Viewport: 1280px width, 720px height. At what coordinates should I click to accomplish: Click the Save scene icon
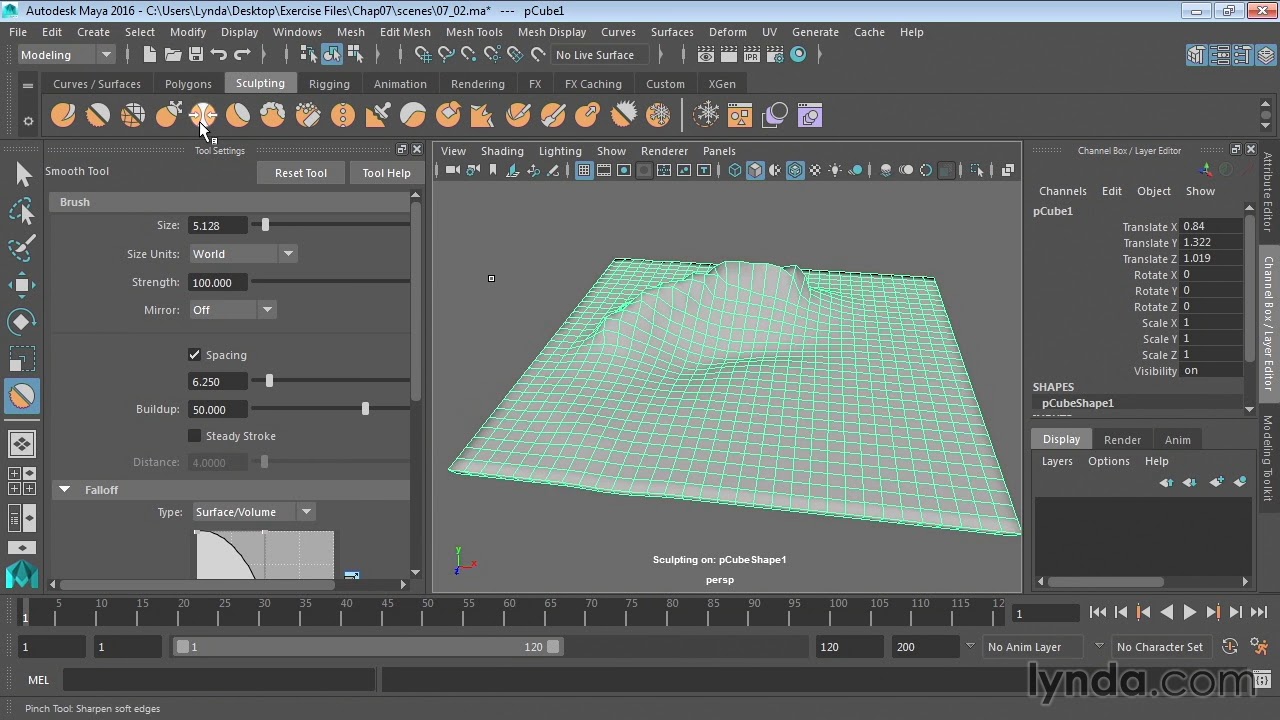point(196,55)
